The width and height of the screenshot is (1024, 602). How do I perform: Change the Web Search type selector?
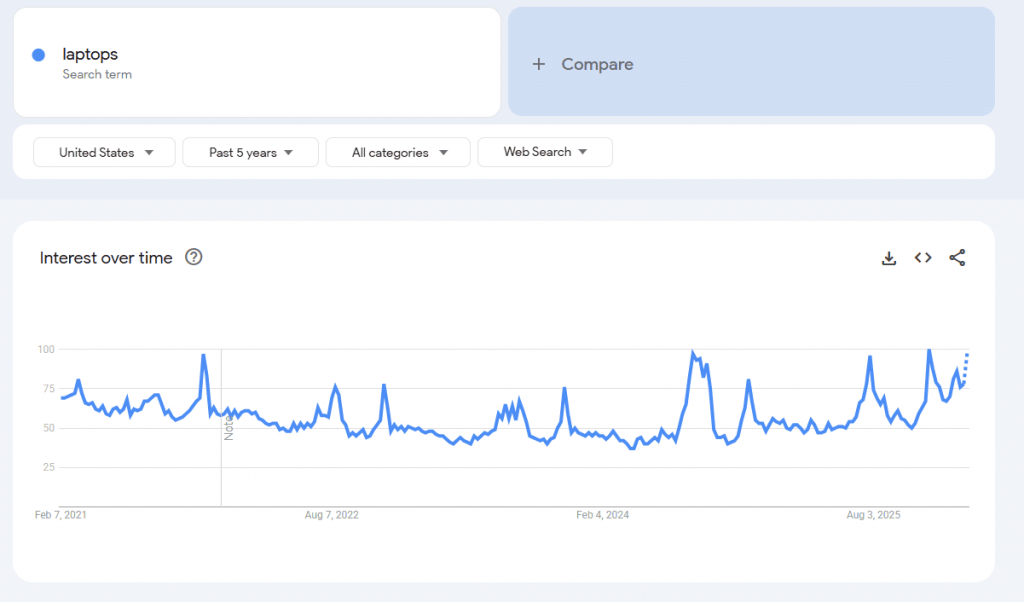544,152
